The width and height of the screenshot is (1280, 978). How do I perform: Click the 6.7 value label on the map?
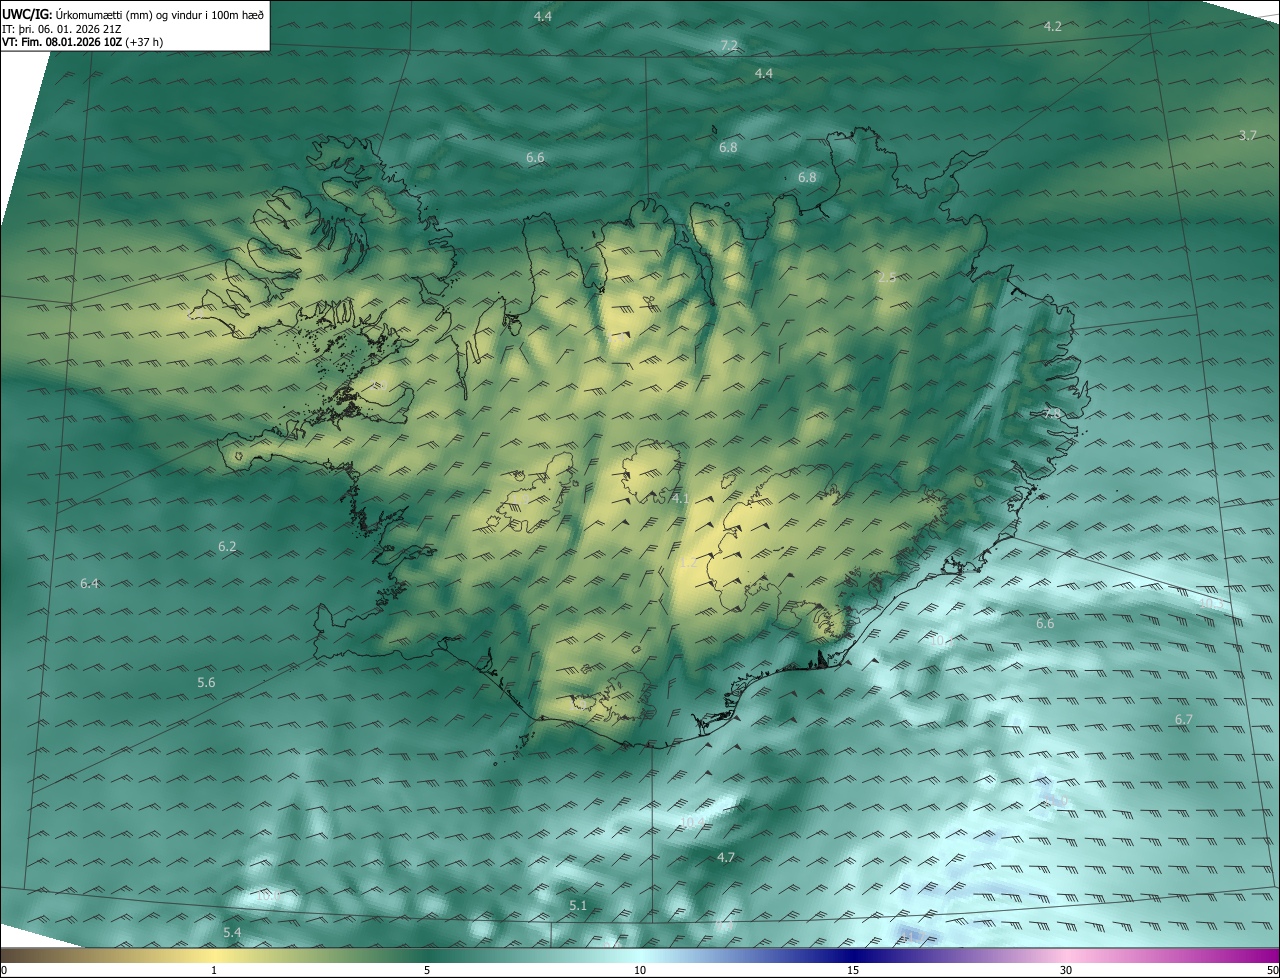click(1183, 720)
